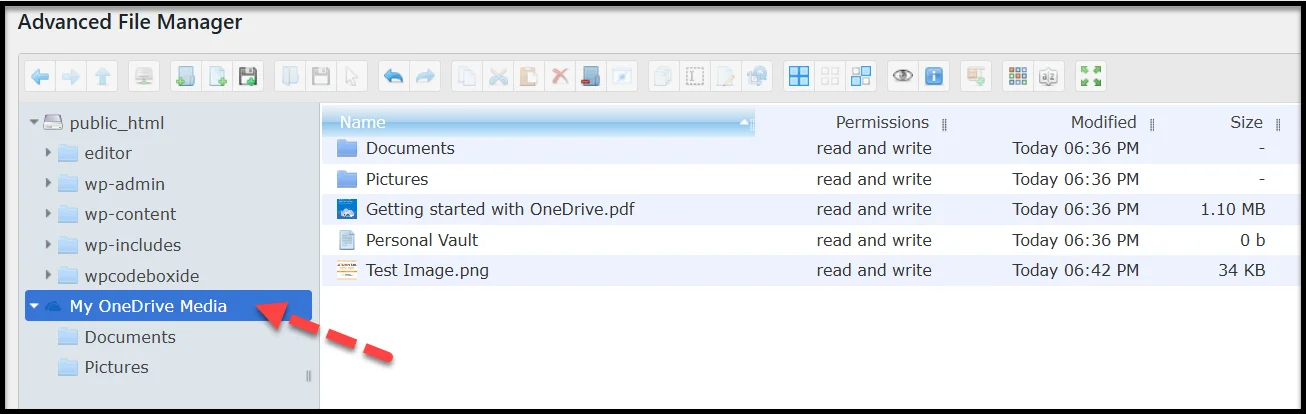
Task: Click the greyed download floppy icon
Action: click(321, 76)
